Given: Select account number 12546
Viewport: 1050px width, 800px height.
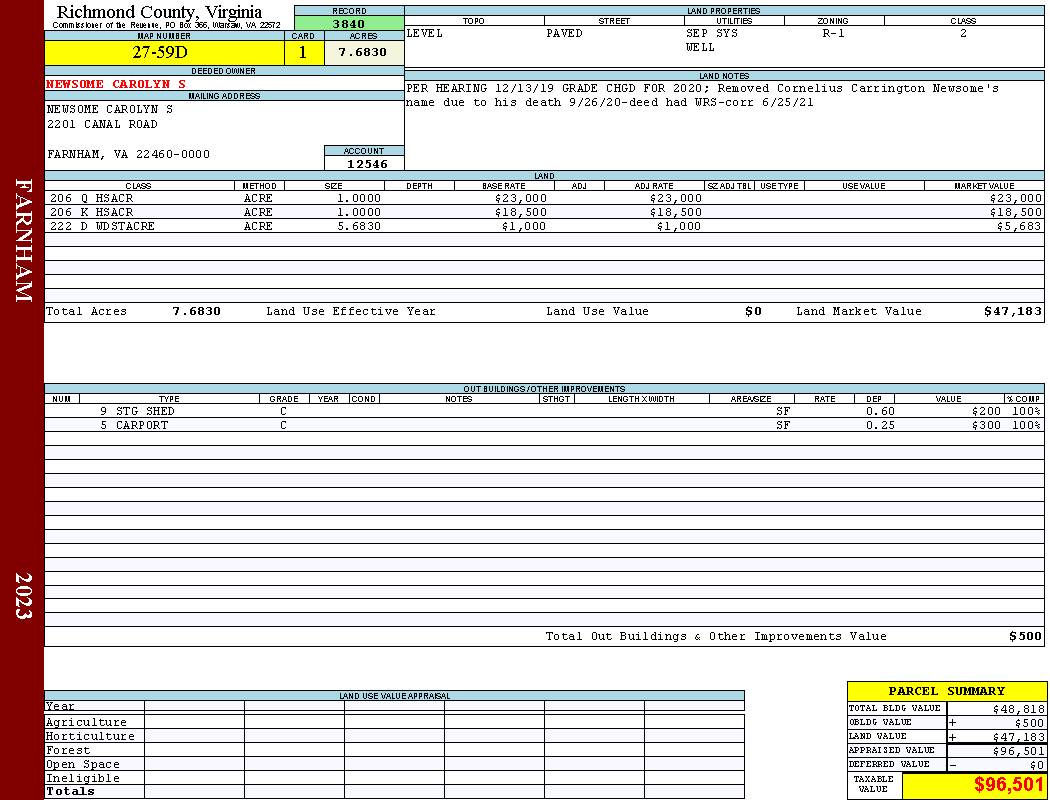Looking at the screenshot, I should coord(367,164).
